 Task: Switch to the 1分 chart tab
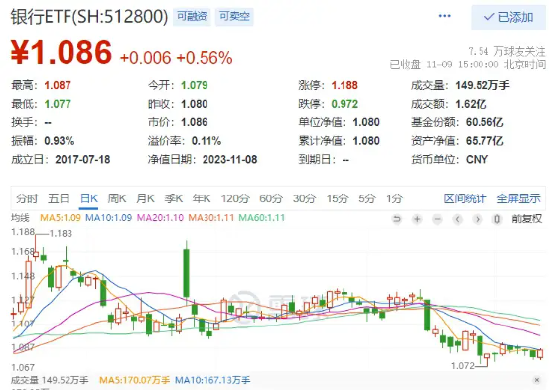(x=394, y=198)
